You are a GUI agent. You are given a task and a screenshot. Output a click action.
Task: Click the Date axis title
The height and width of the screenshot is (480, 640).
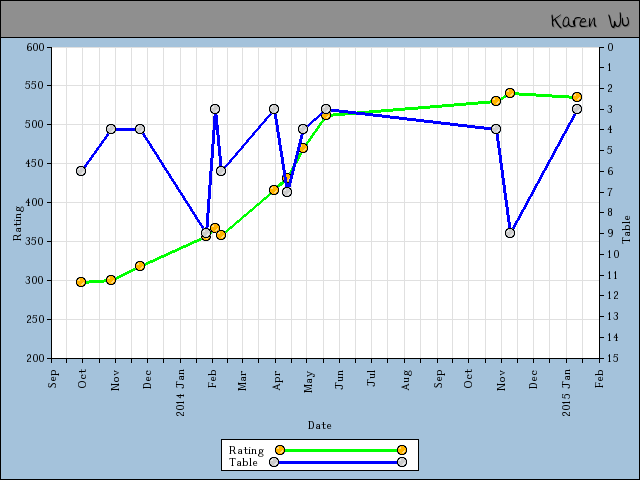click(x=320, y=426)
